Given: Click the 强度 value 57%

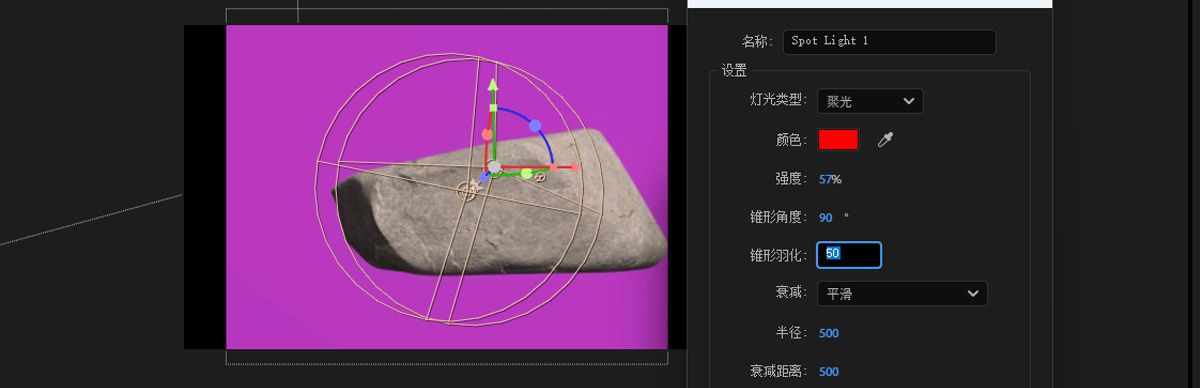Looking at the screenshot, I should coord(830,179).
